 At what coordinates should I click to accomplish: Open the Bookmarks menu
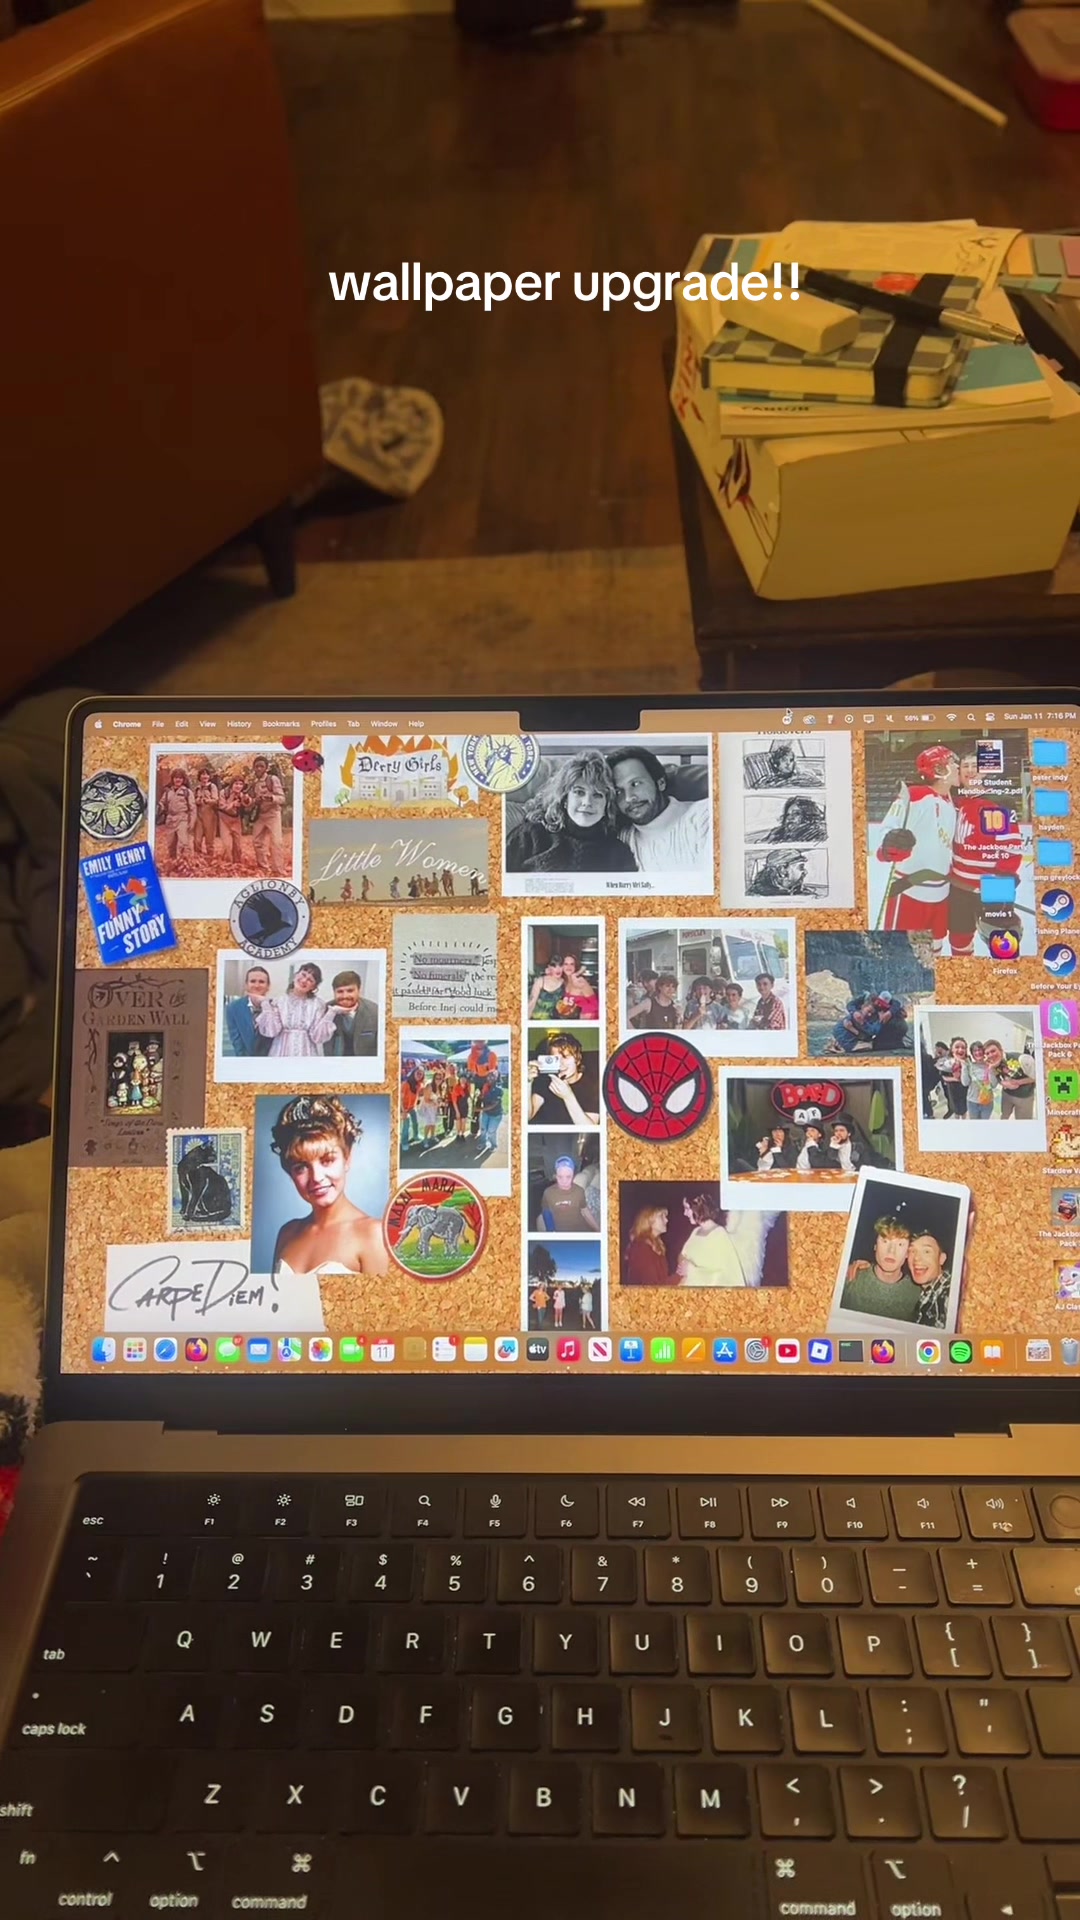tap(281, 723)
